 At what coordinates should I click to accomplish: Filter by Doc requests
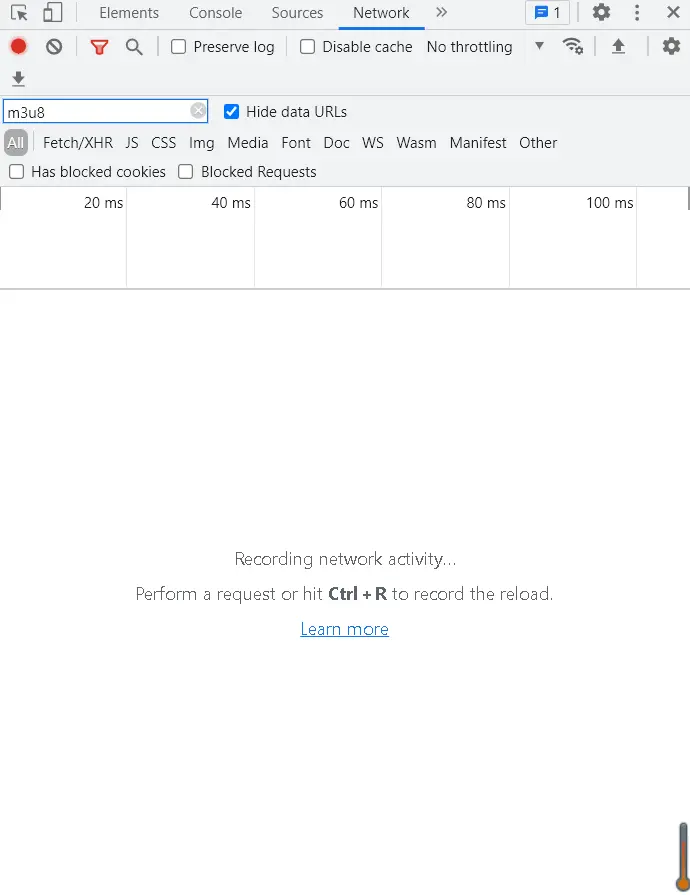click(x=337, y=143)
